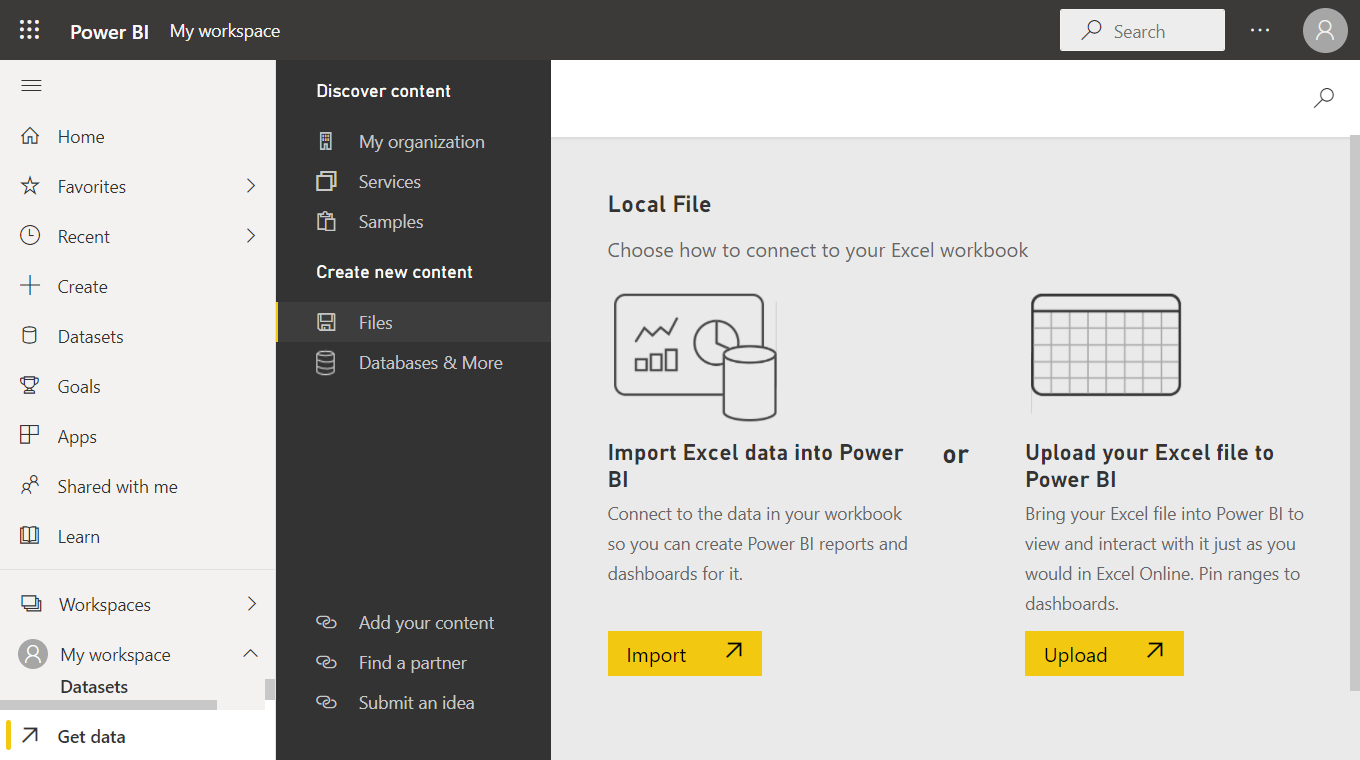
Task: Open the Submit an idea link
Action: [416, 702]
